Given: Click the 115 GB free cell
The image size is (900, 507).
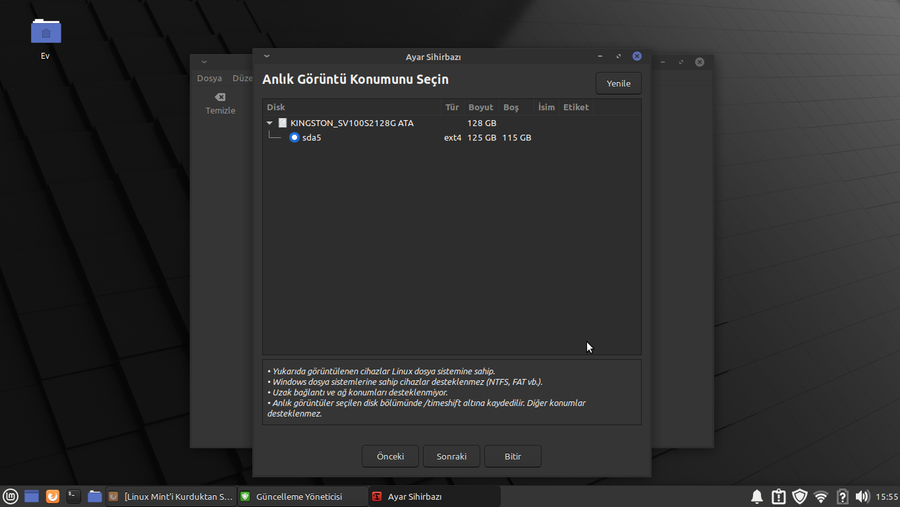Looking at the screenshot, I should [517, 138].
